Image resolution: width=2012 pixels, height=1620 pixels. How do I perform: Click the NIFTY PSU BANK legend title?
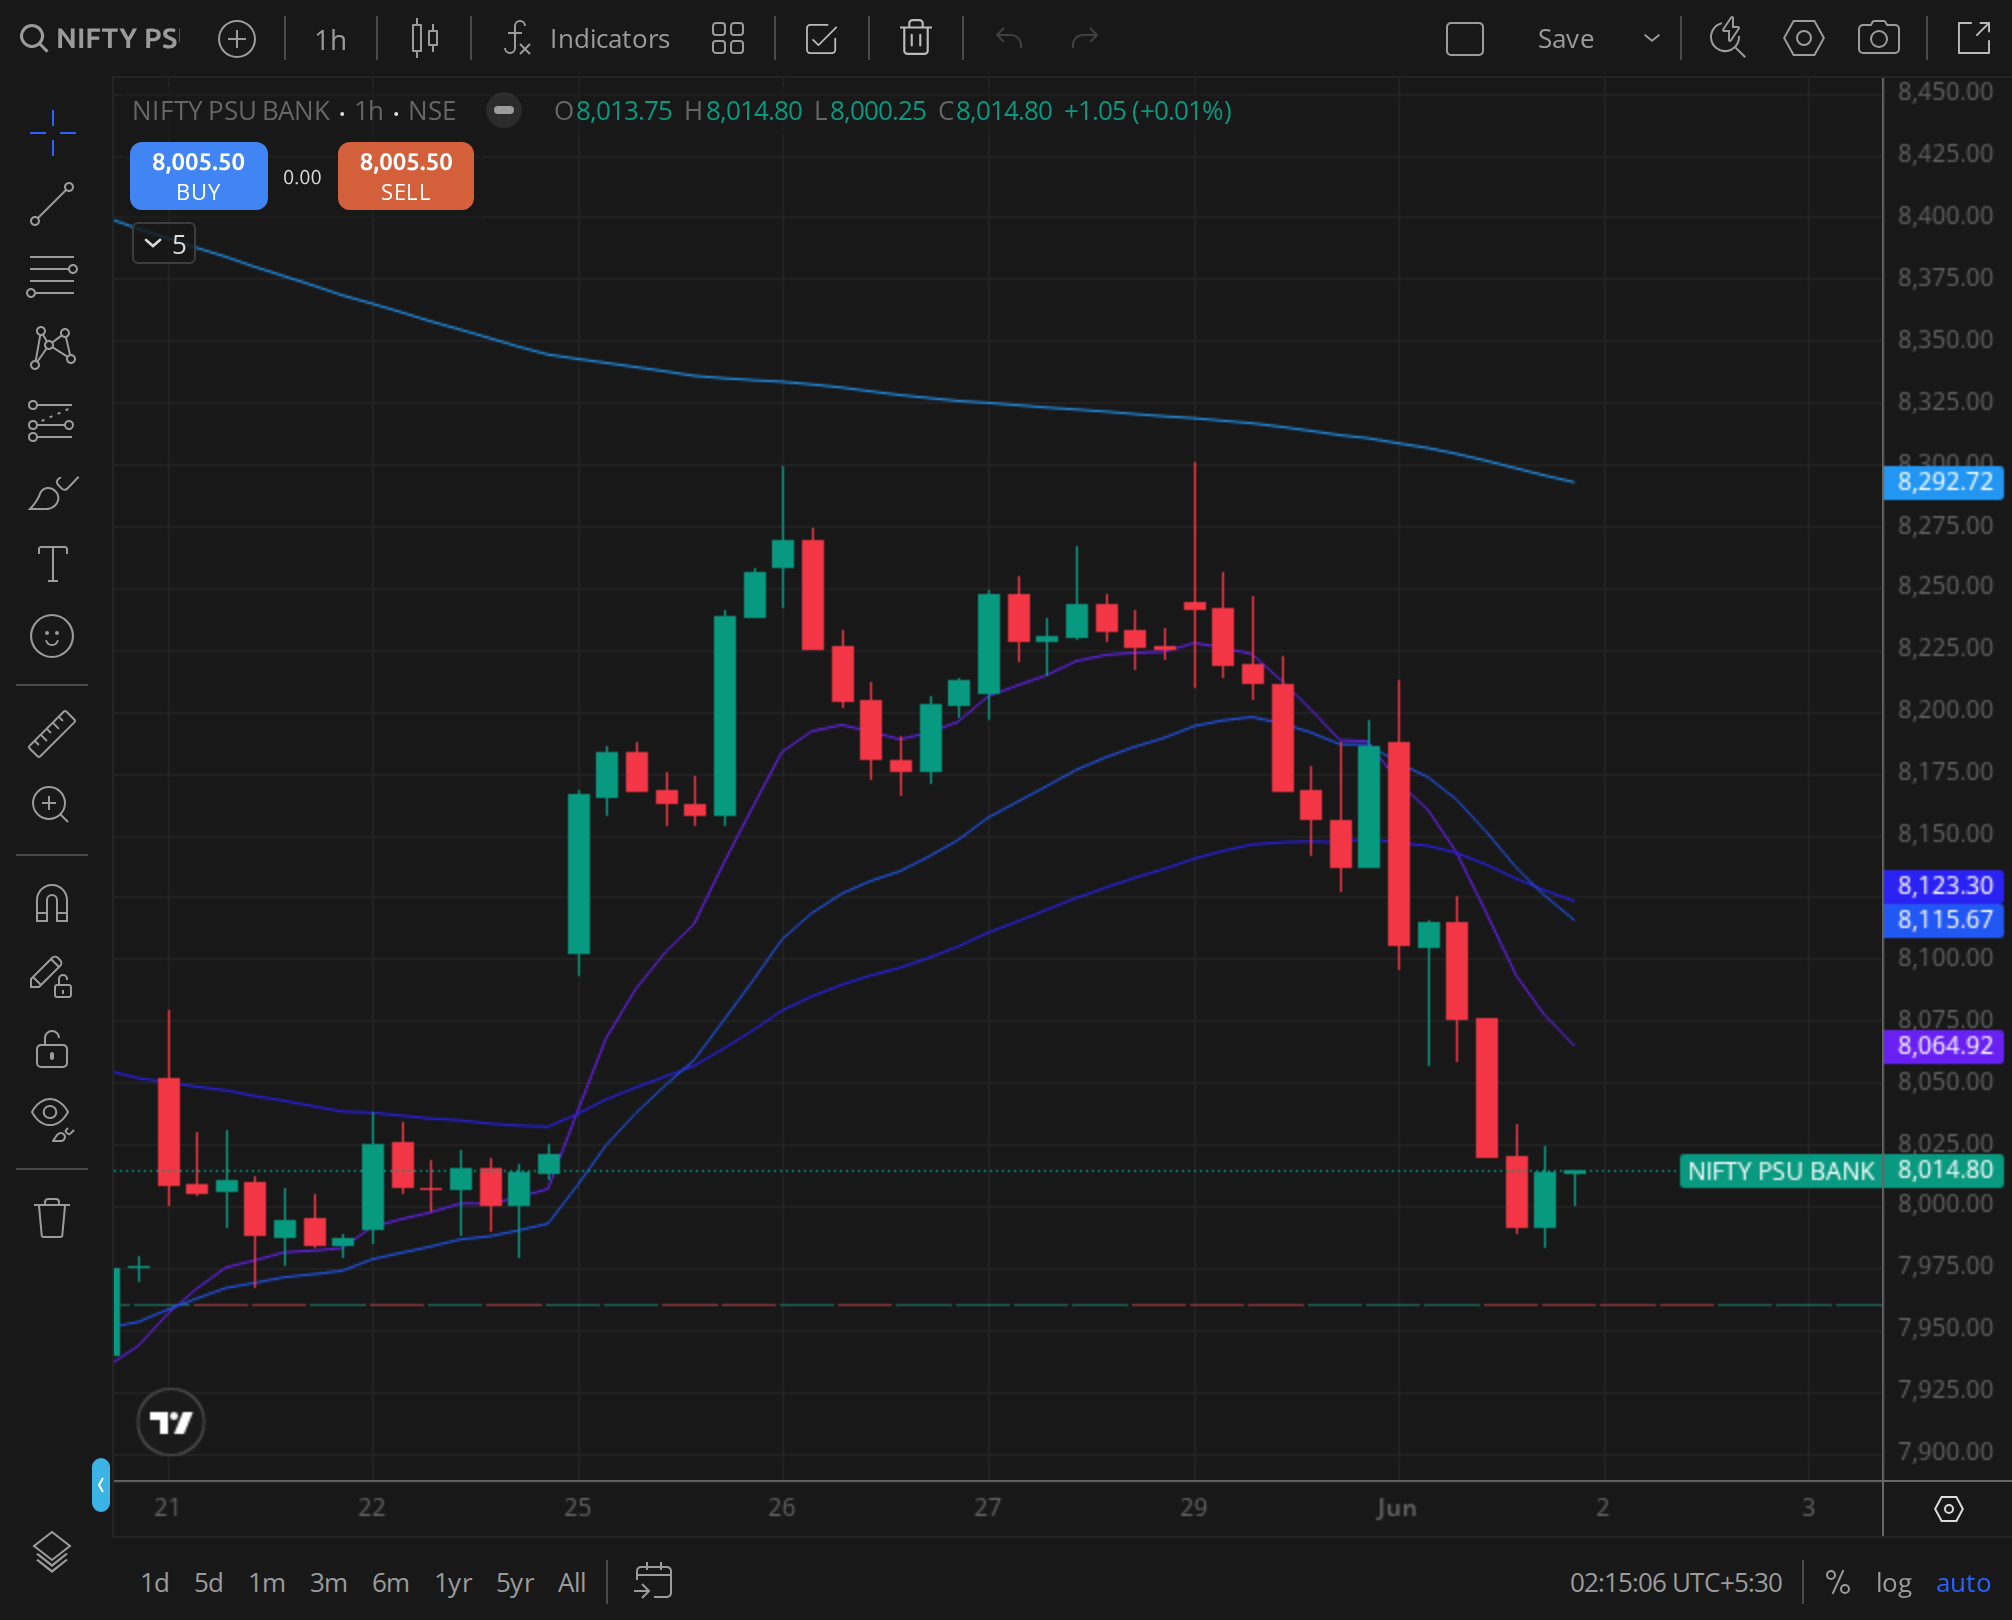click(231, 110)
